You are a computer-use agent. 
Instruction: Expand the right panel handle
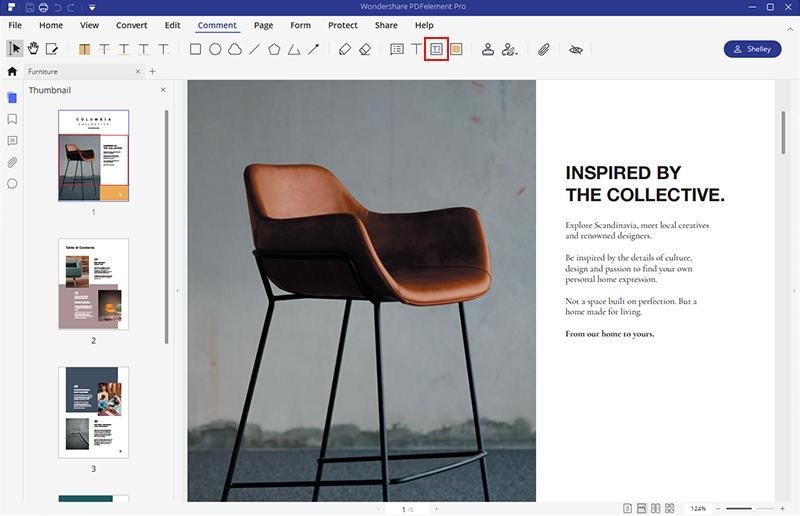tap(794, 291)
